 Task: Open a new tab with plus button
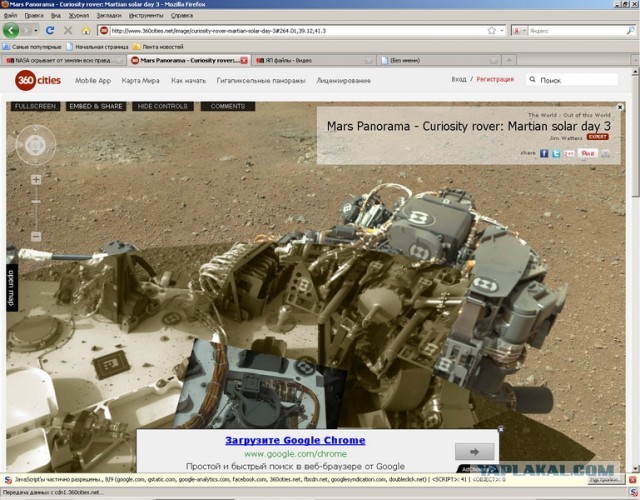(x=509, y=60)
